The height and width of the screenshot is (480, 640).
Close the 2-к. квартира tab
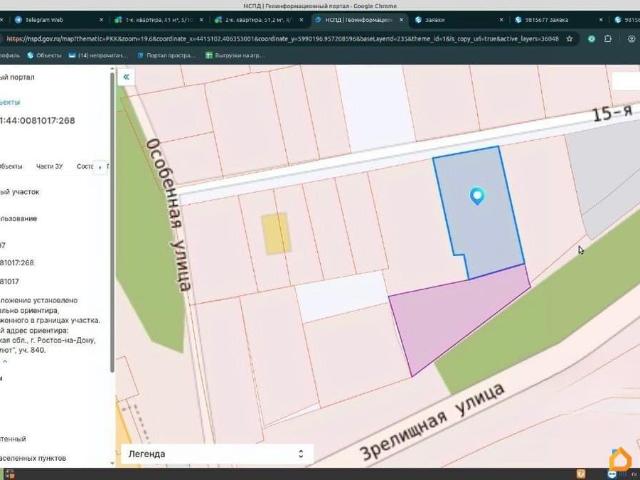tap(301, 20)
